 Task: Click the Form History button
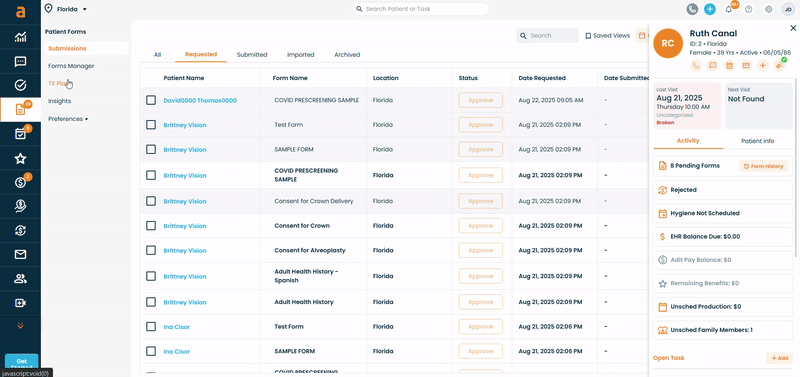tap(763, 166)
